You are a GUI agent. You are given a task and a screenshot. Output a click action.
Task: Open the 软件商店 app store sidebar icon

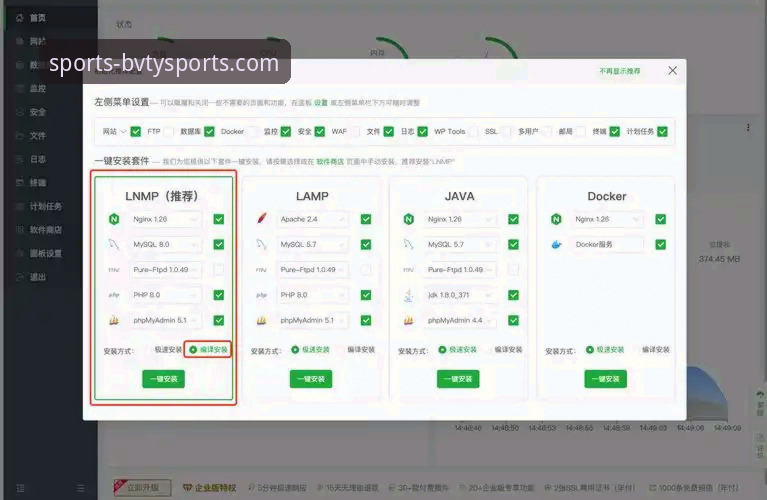tap(20, 229)
